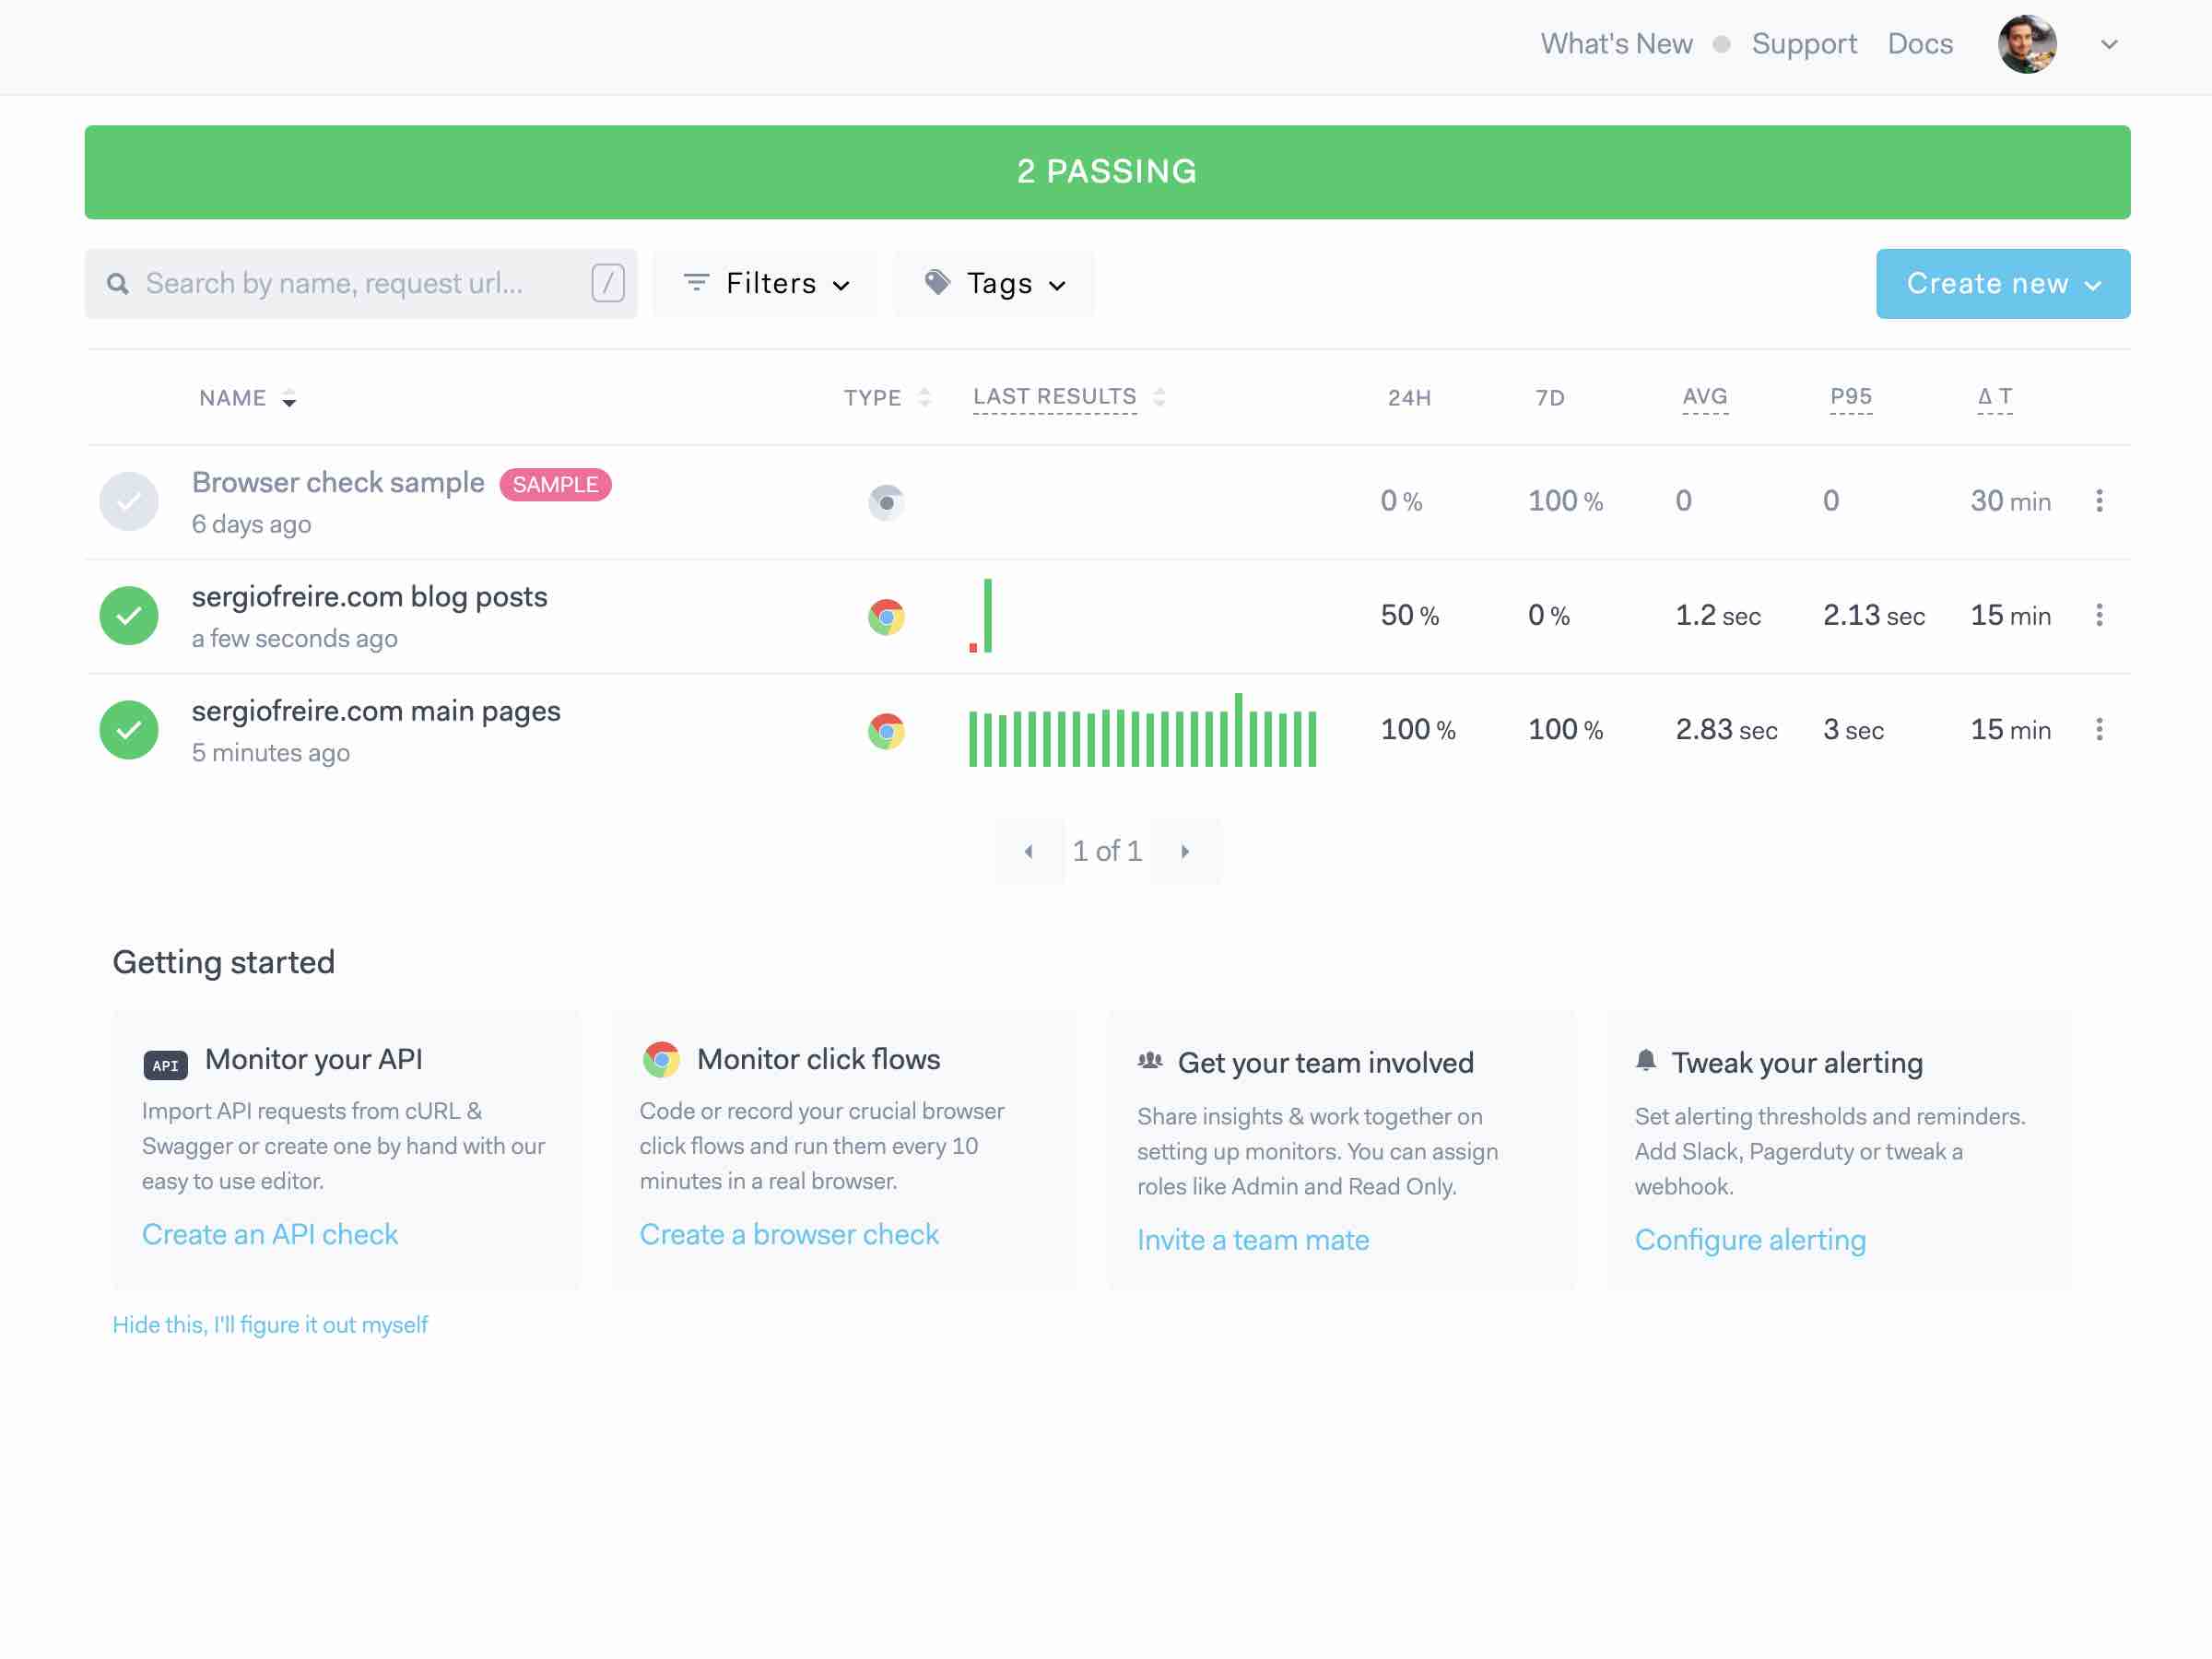Click the user avatar picture
The width and height of the screenshot is (2212, 1659).
pyautogui.click(x=2026, y=44)
